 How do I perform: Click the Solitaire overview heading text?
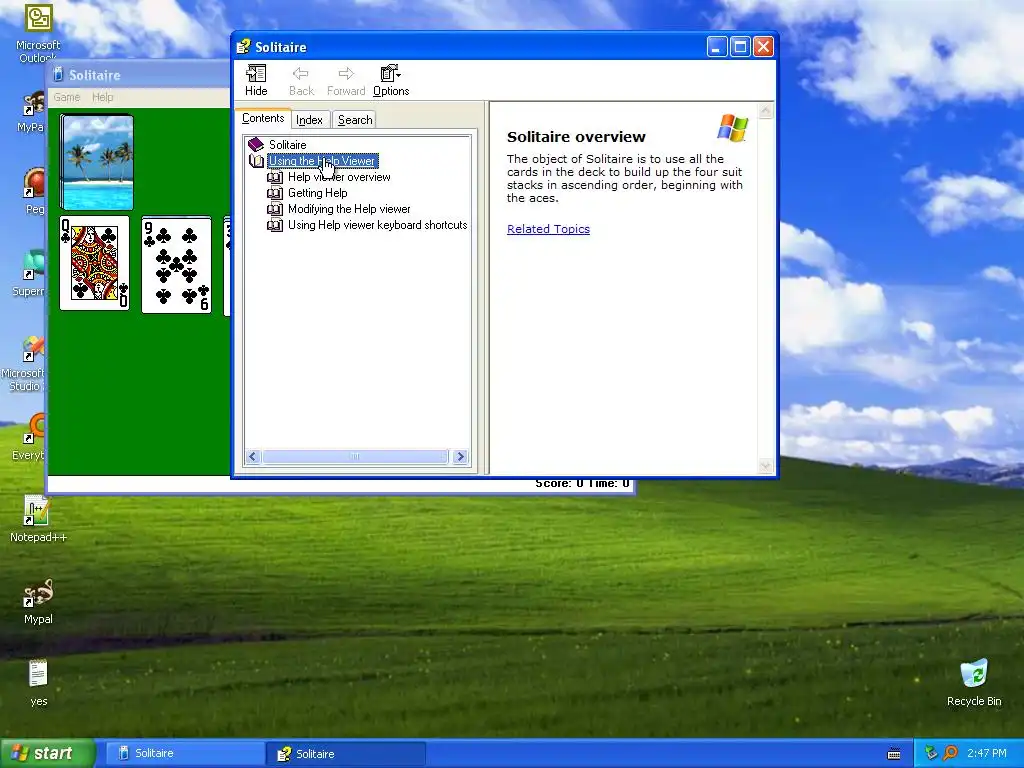[576, 136]
